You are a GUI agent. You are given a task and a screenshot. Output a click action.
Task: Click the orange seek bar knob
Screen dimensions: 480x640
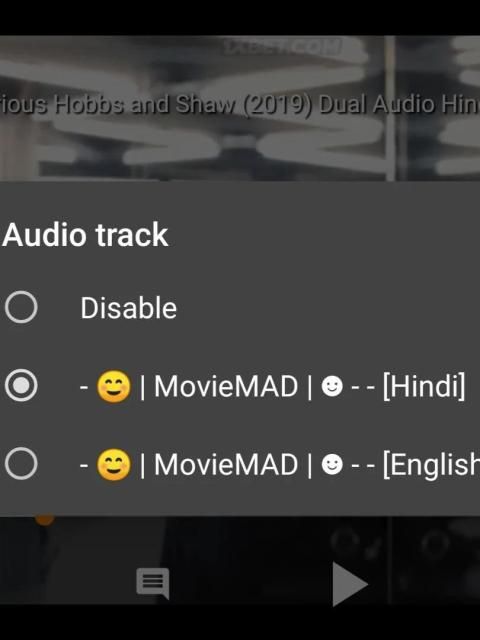(x=44, y=519)
